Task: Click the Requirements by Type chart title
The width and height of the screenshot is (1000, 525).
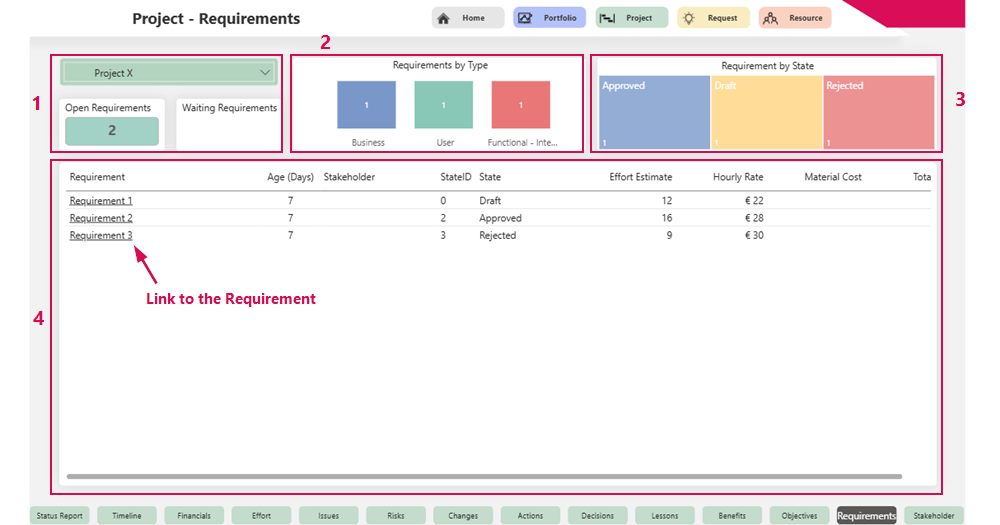Action: point(440,65)
